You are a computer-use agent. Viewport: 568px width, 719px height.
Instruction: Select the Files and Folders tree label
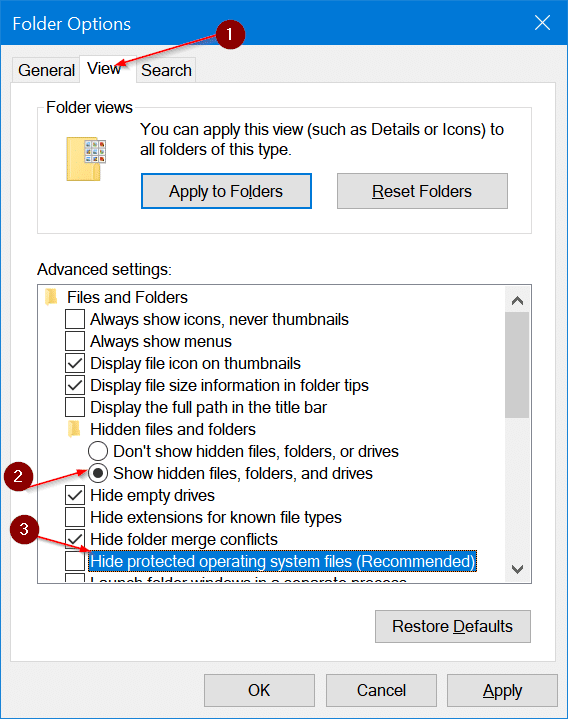[x=127, y=297]
